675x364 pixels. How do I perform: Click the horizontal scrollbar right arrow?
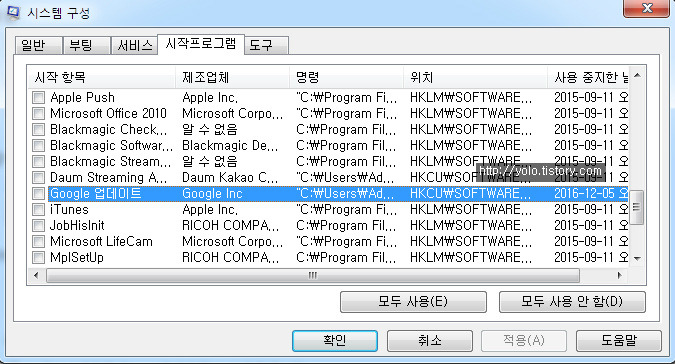[620, 275]
